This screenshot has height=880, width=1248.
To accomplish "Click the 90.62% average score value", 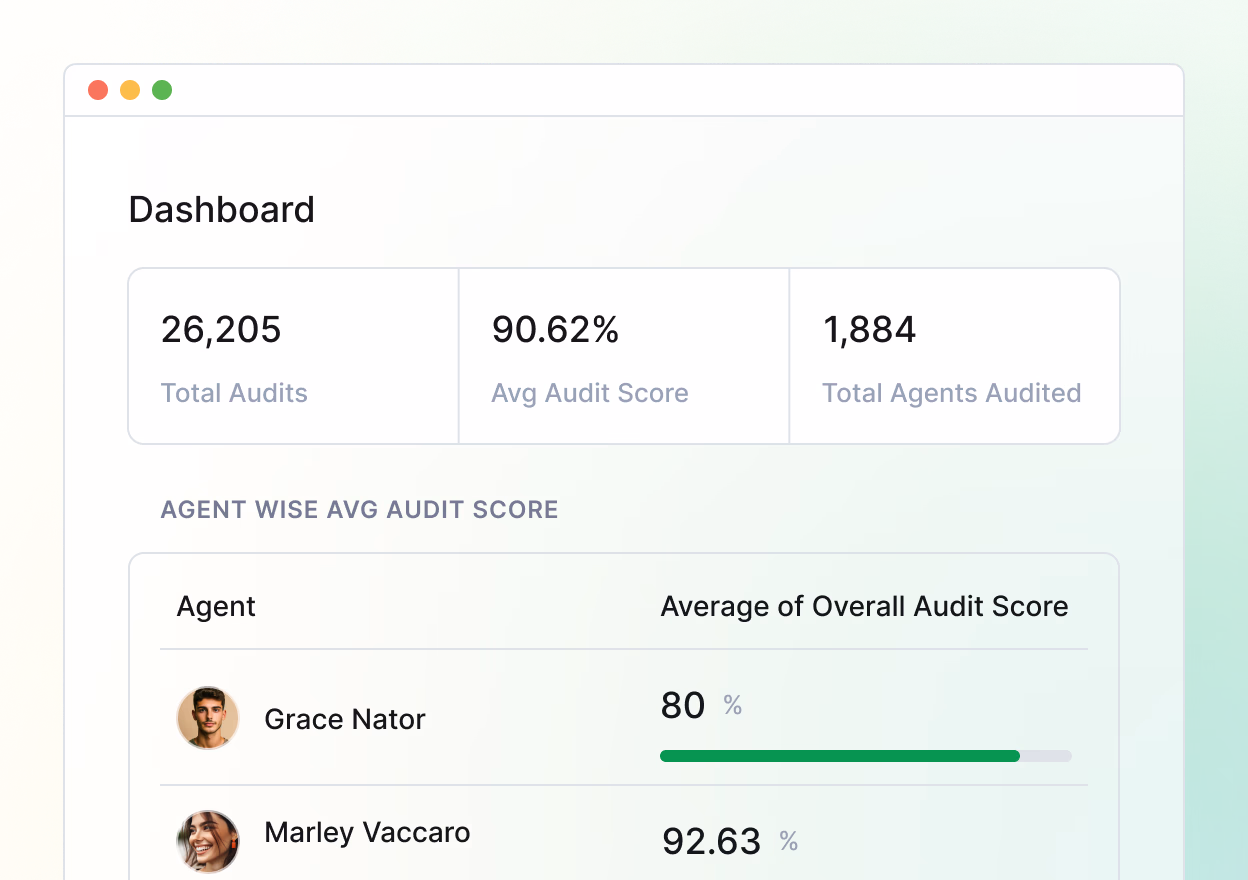I will click(x=555, y=329).
